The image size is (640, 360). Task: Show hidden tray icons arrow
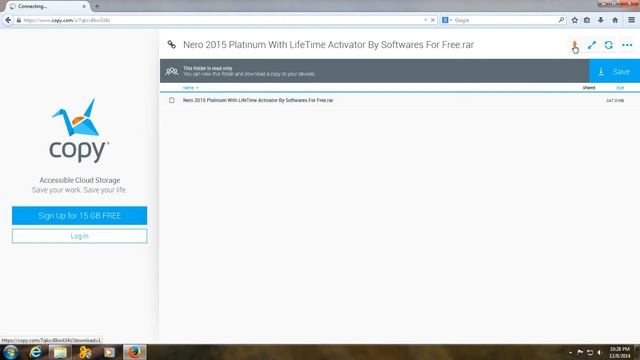tap(570, 352)
